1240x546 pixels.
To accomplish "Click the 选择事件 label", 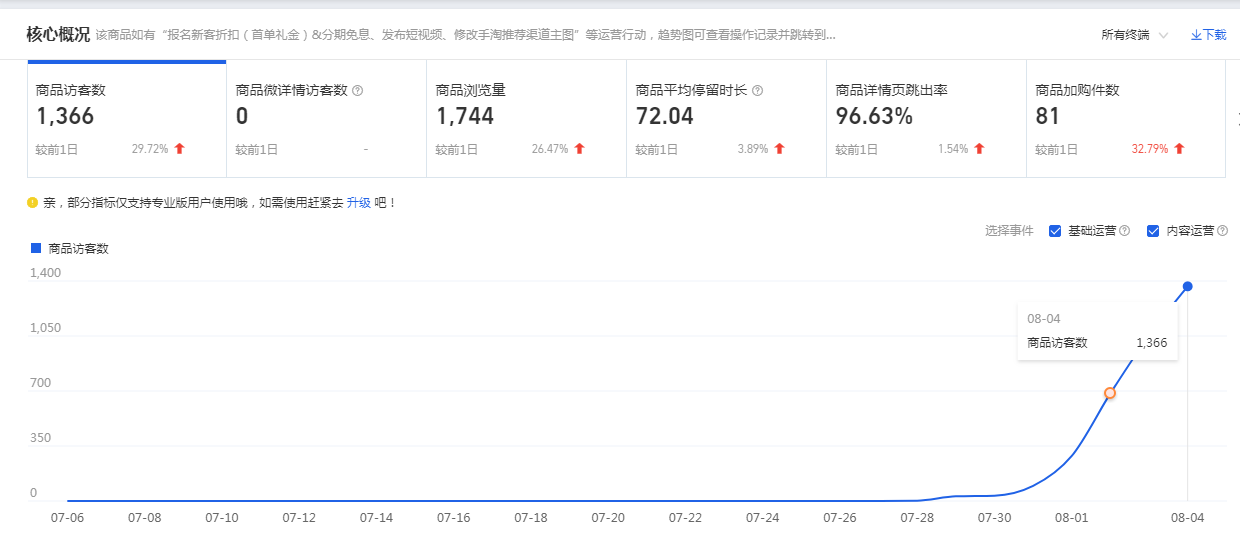I will (x=1009, y=231).
